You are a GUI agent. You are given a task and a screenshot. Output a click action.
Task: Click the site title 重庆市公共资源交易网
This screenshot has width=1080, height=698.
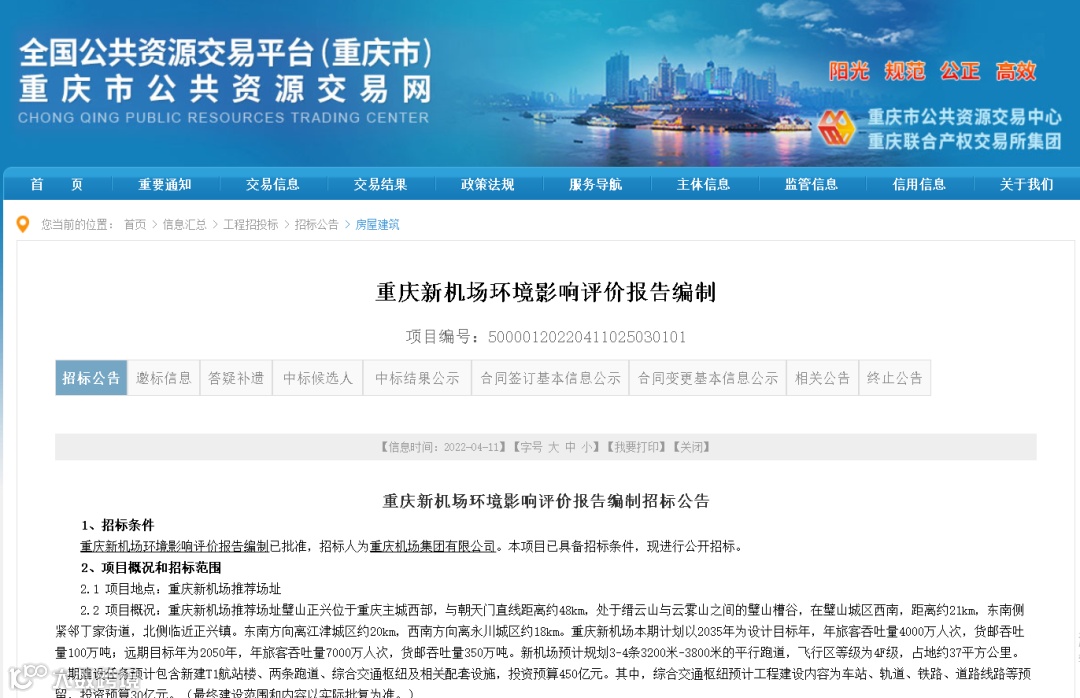point(225,90)
